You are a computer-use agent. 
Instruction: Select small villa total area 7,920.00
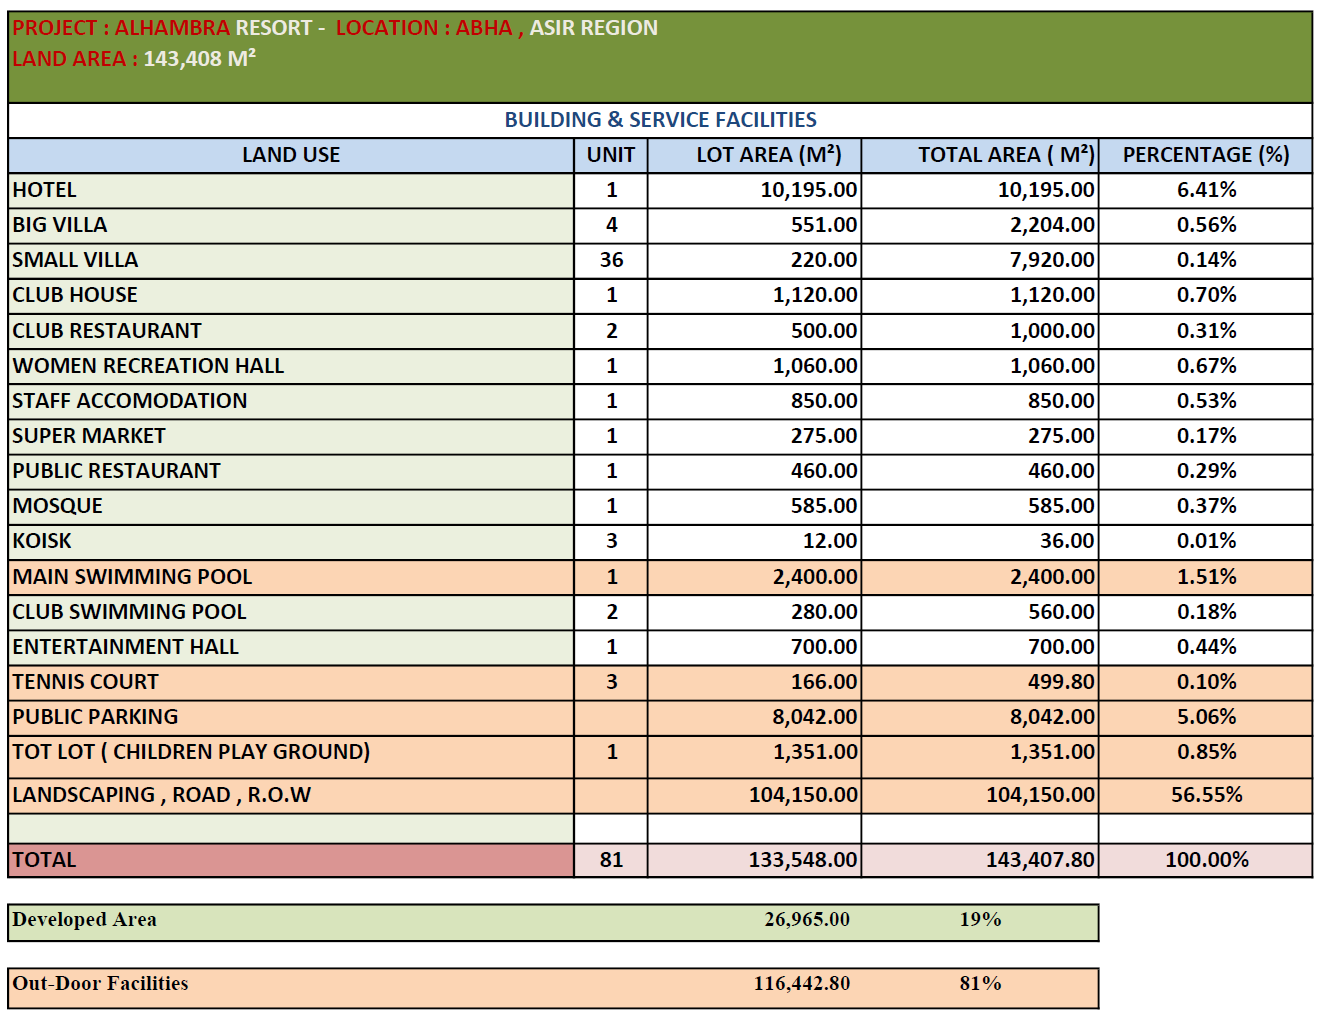[1052, 260]
